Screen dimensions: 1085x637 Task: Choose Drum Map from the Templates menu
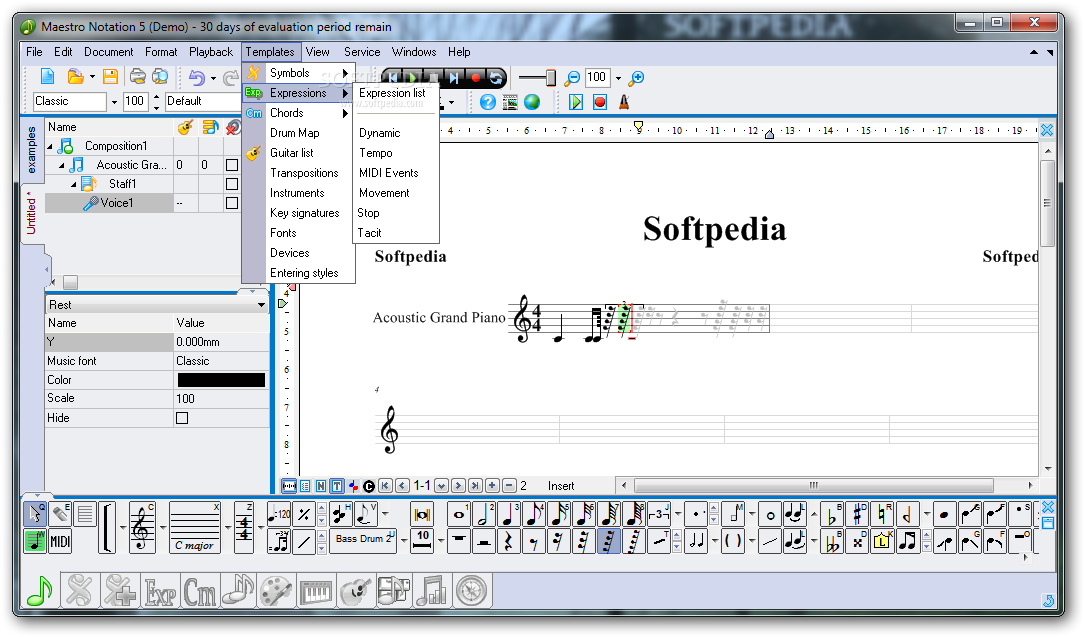(x=295, y=133)
